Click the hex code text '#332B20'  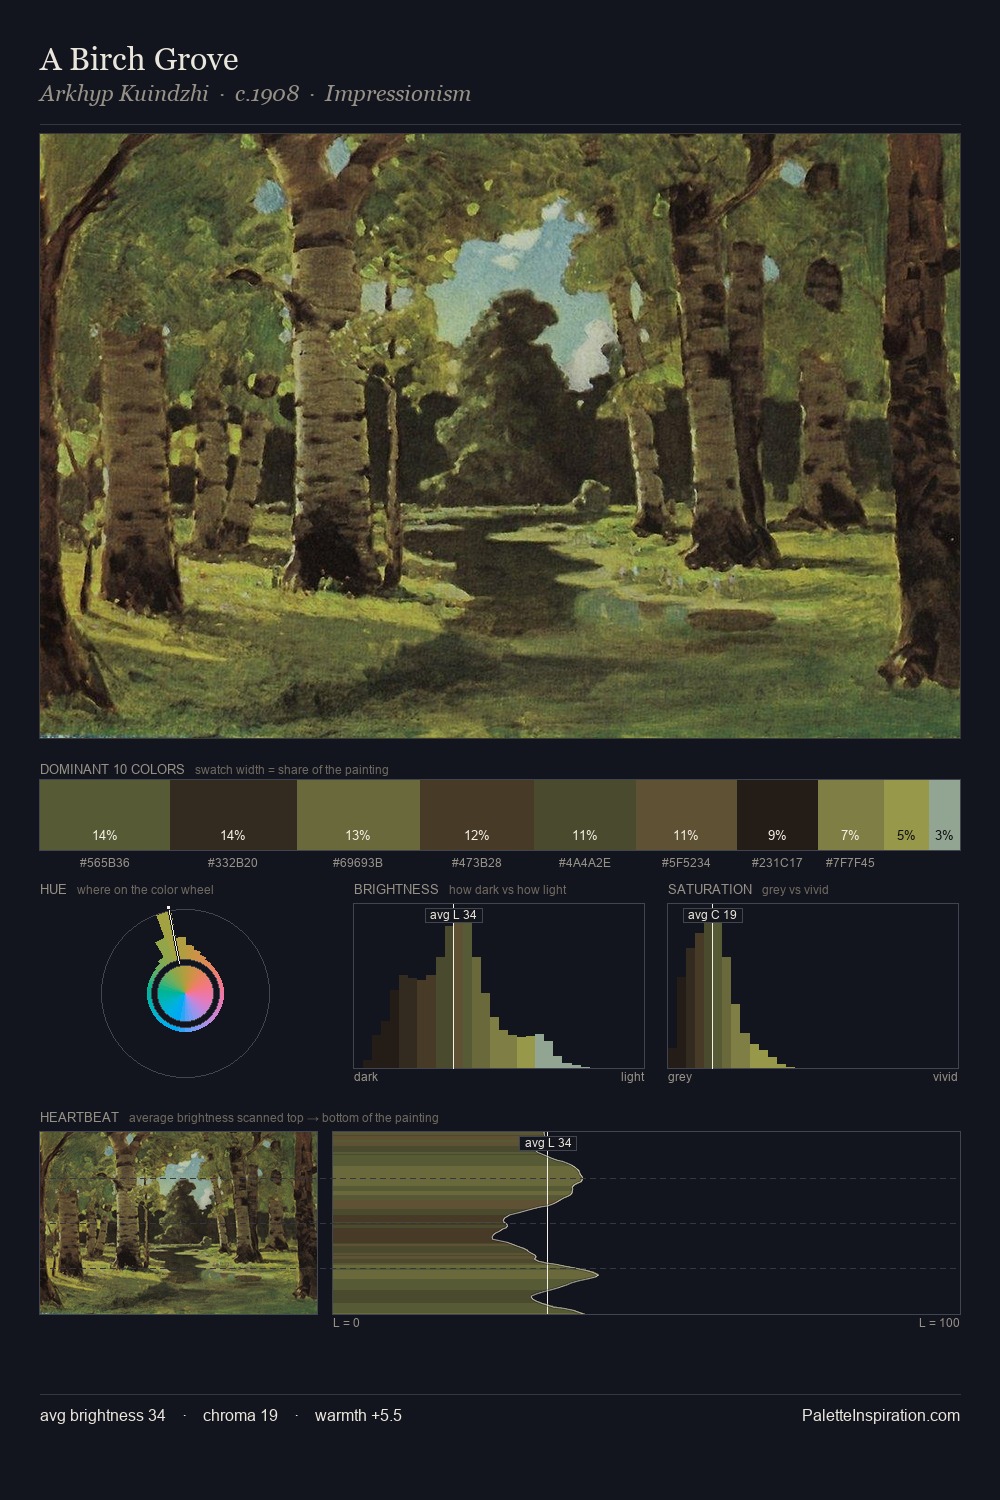[x=233, y=862]
